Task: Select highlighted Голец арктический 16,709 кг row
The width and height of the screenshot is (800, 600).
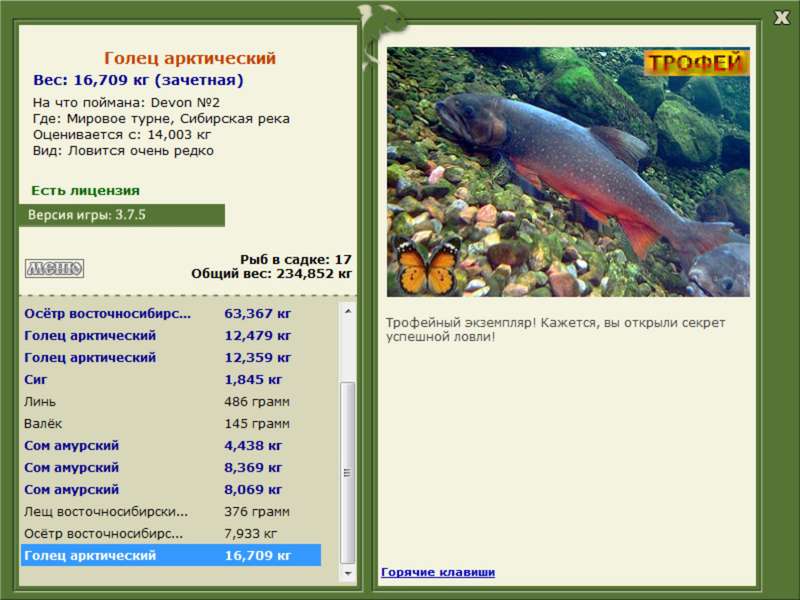Action: [171, 555]
